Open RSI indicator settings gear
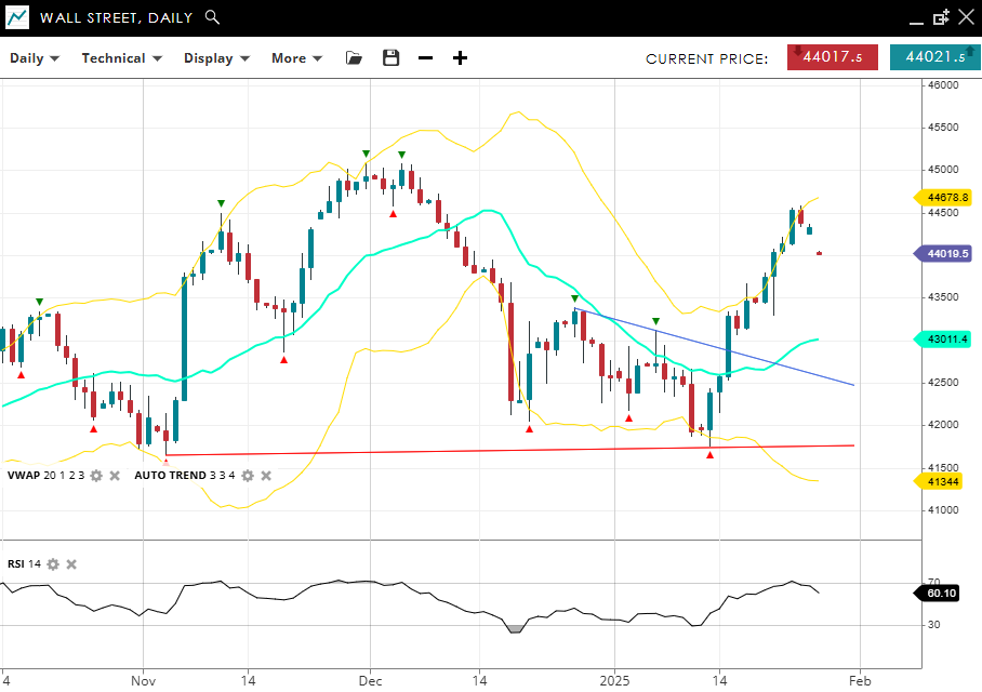Image resolution: width=982 pixels, height=692 pixels. 53,565
